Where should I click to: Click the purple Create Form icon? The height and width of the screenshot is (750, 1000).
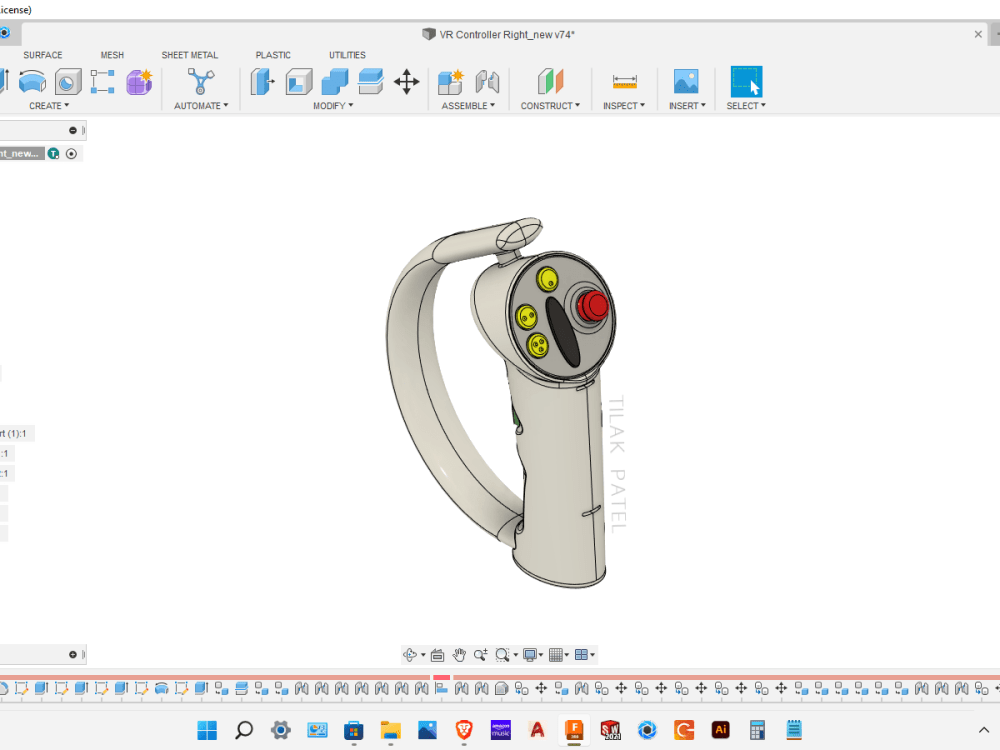[x=139, y=82]
